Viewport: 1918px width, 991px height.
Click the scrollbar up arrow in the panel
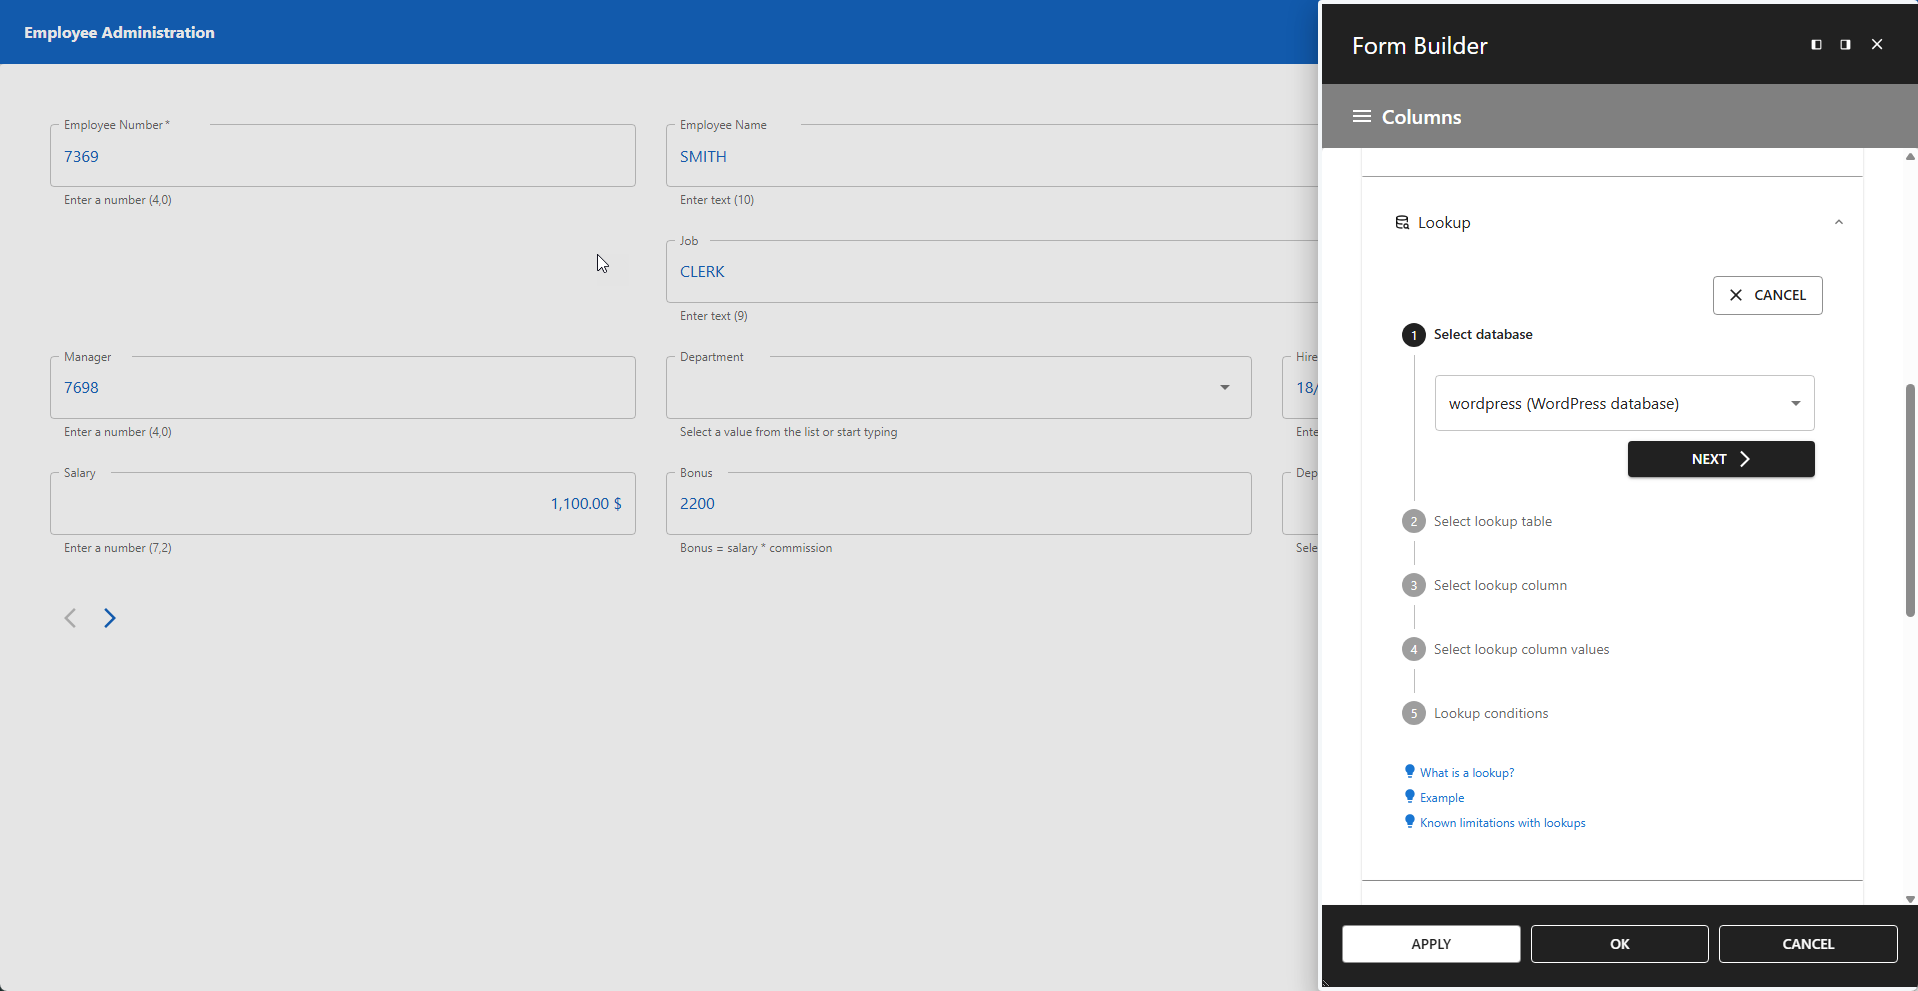[x=1909, y=157]
